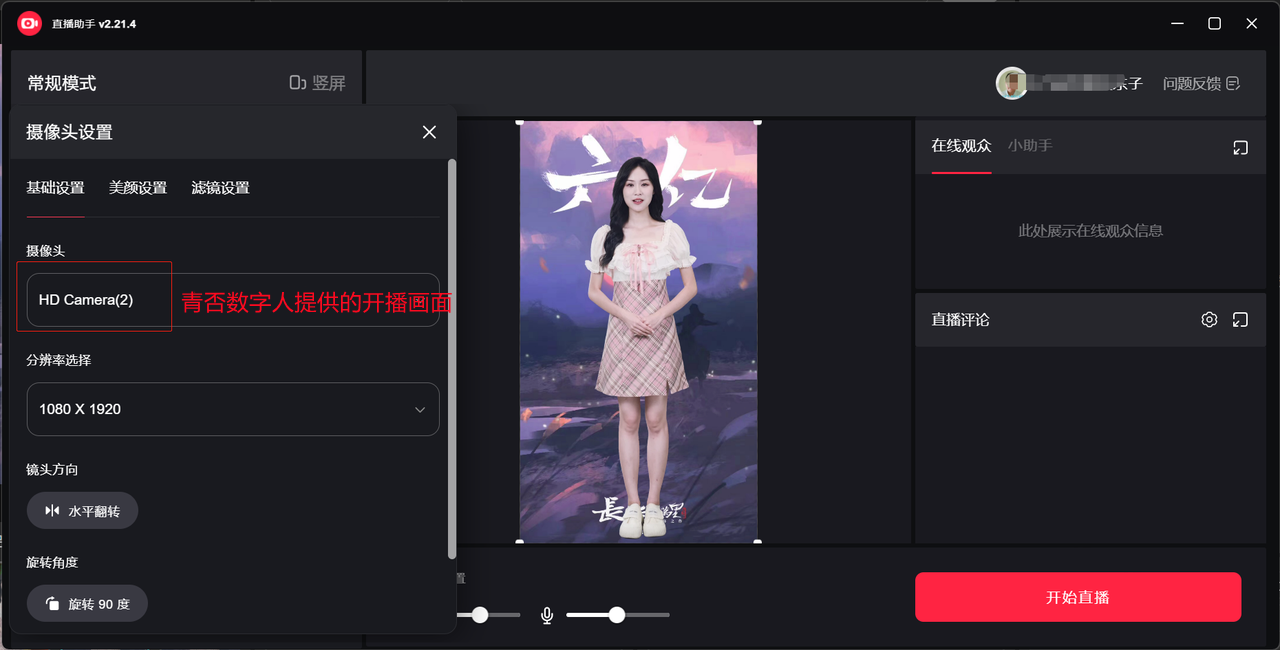1280x650 pixels.
Task: Click the microphone icon near volume slider
Action: (547, 615)
